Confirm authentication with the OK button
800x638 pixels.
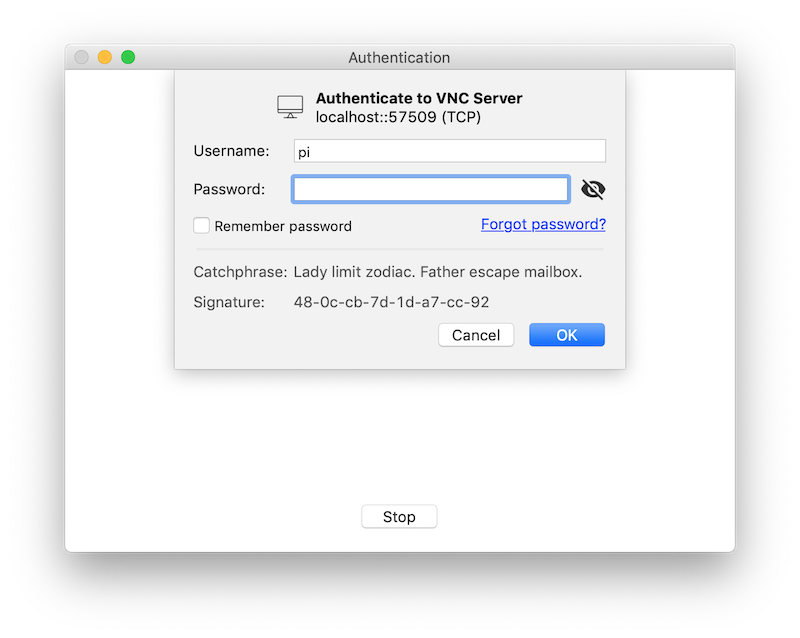click(x=567, y=334)
